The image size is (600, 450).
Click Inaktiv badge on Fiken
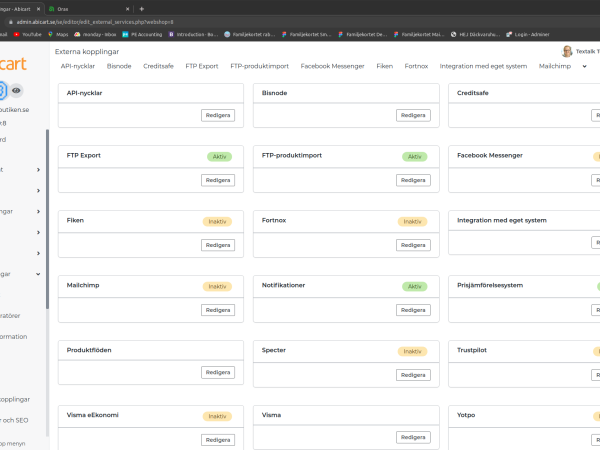(217, 222)
